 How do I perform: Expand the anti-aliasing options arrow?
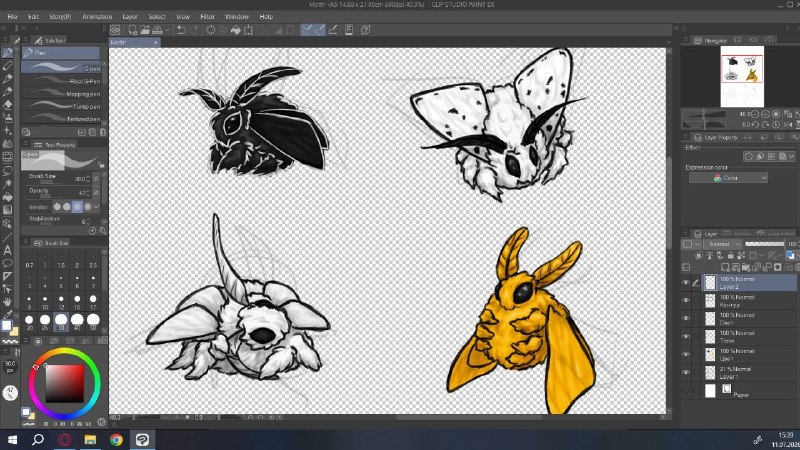(x=97, y=207)
